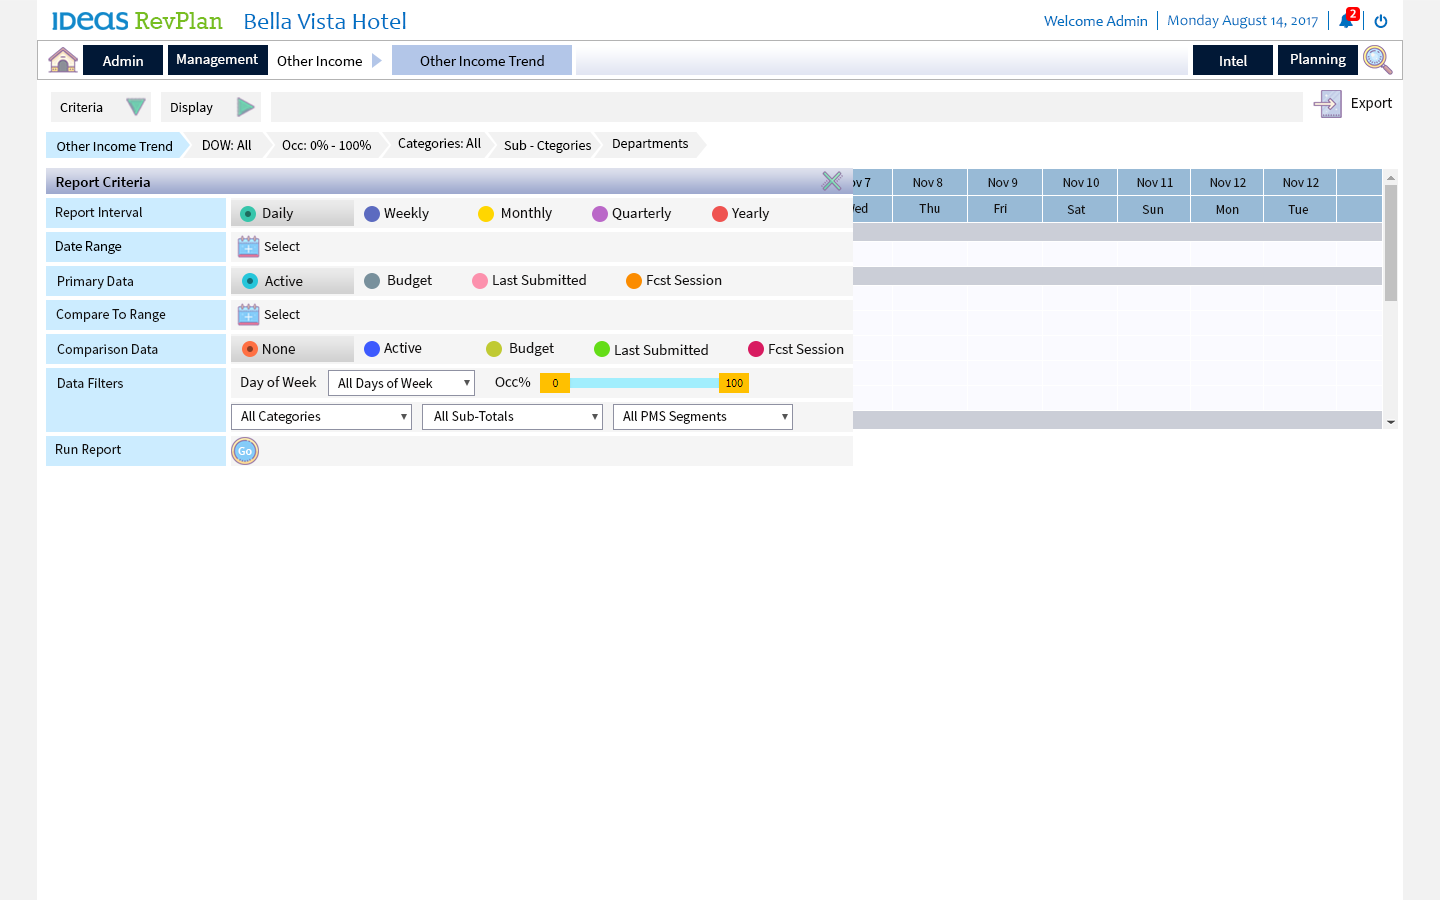Close the Report Criteria panel
The image size is (1440, 900).
(831, 181)
